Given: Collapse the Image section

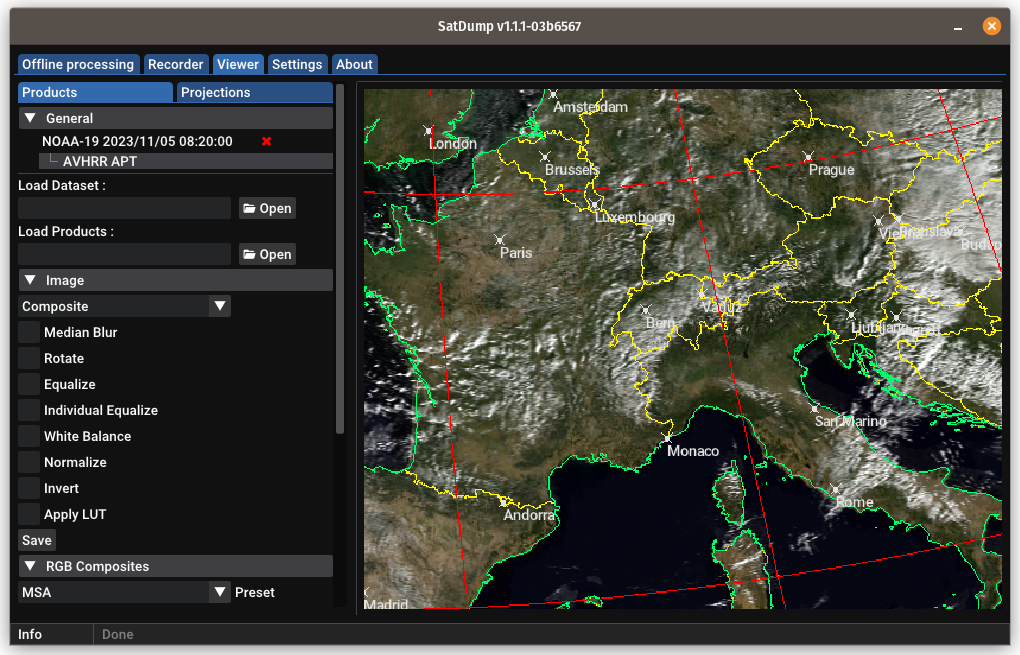Looking at the screenshot, I should tap(30, 280).
